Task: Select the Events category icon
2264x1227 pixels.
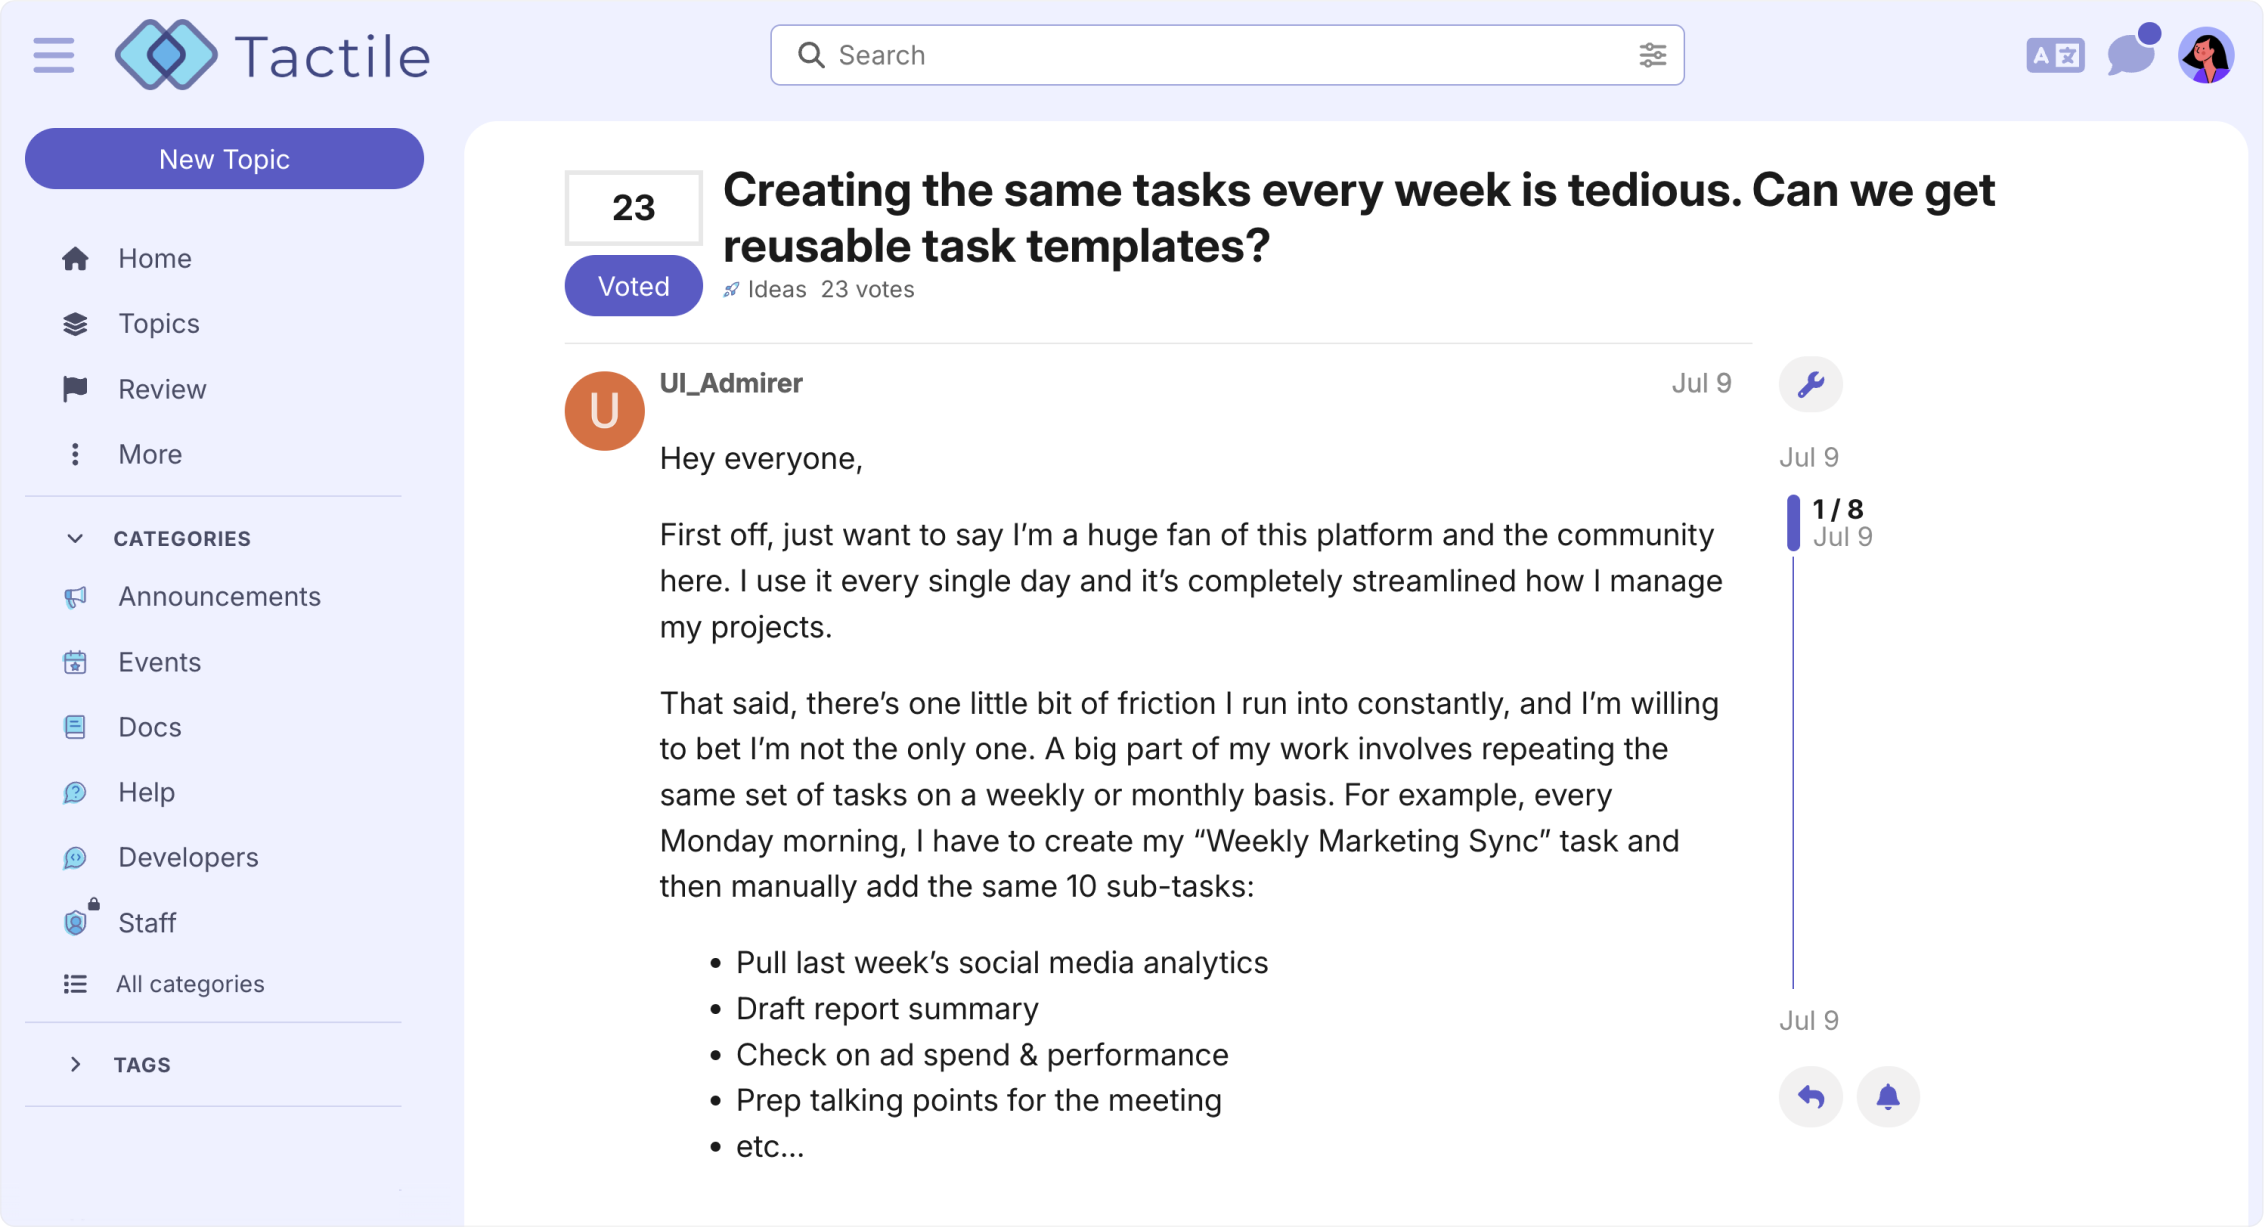Action: point(75,661)
